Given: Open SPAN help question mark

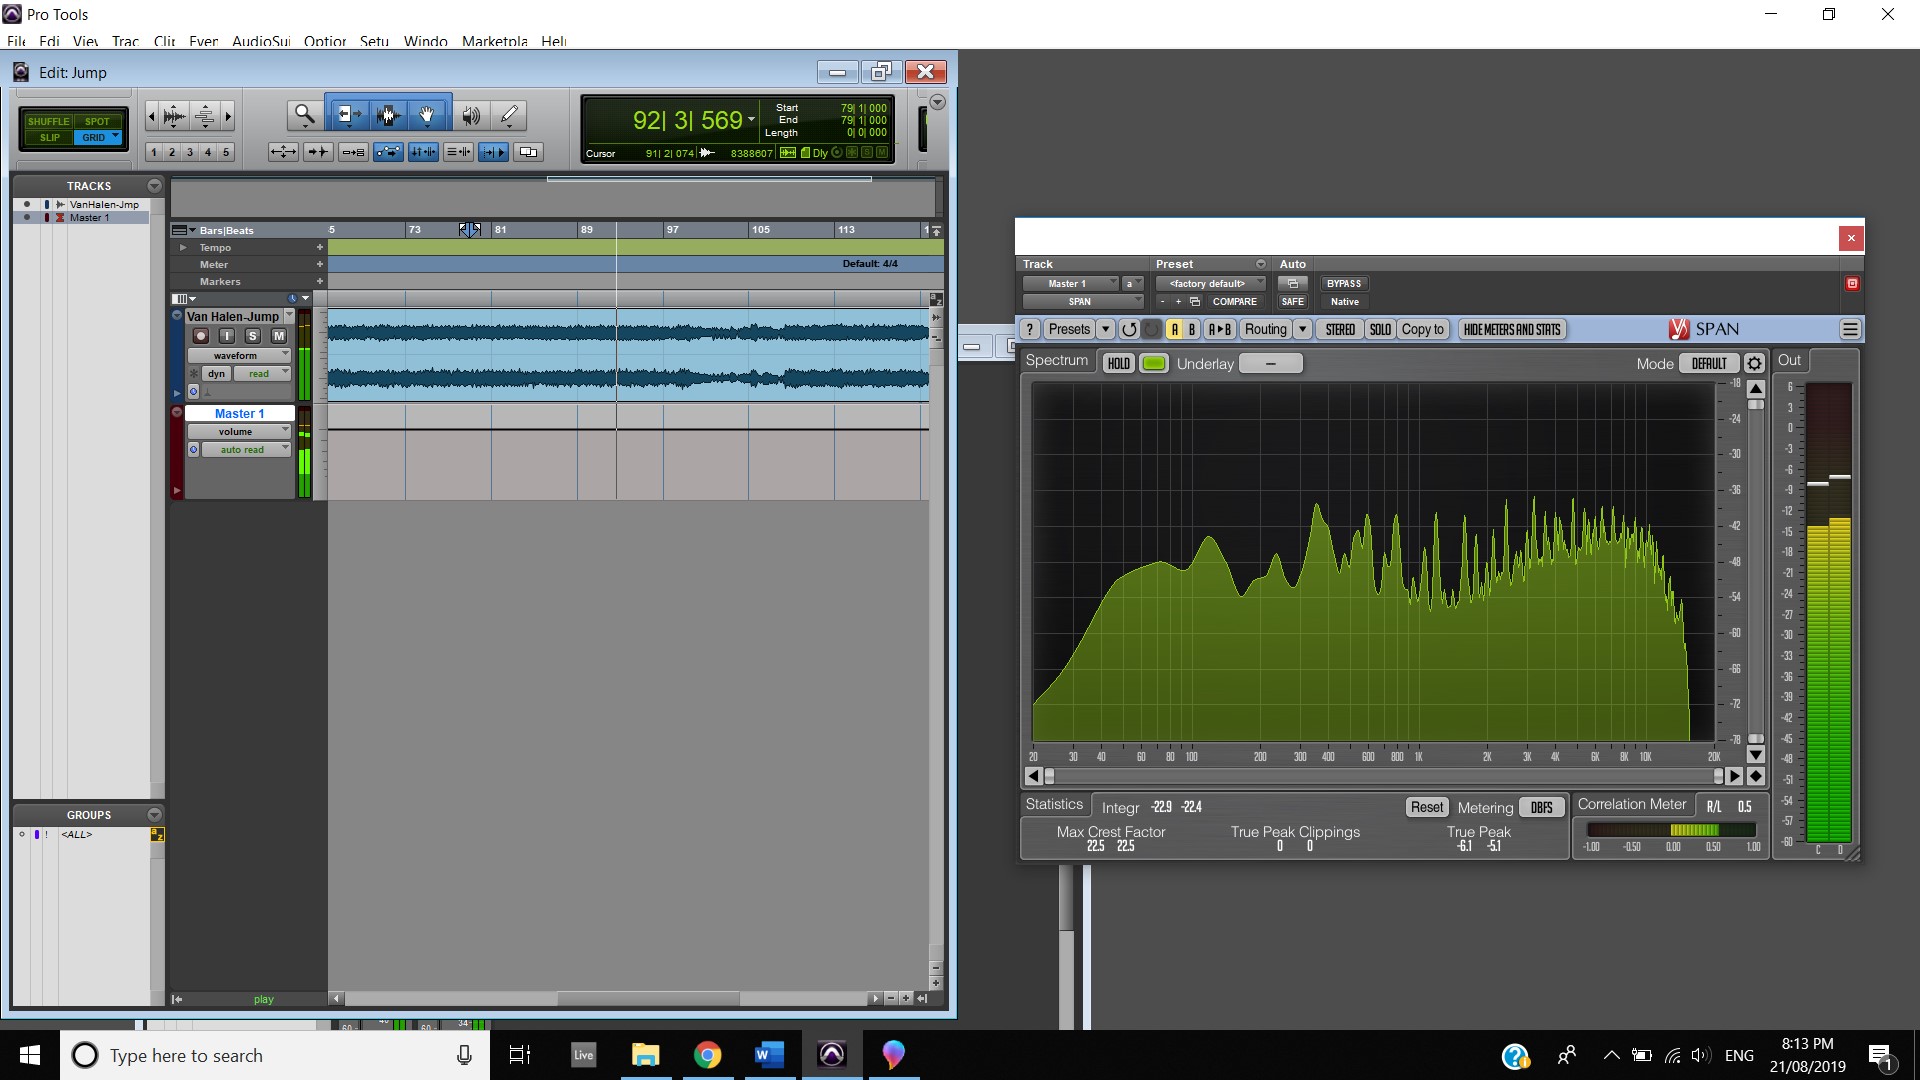Looking at the screenshot, I should click(x=1029, y=329).
